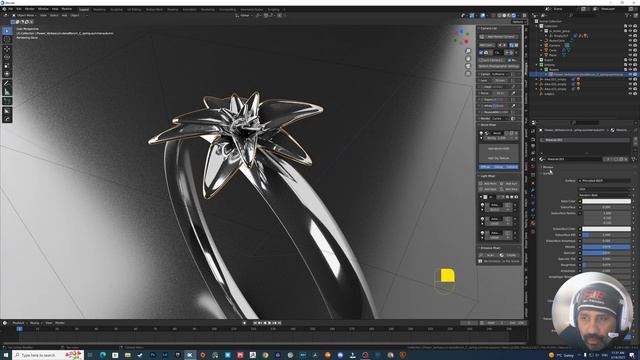The width and height of the screenshot is (640, 360).
Task: Click Add Point in Light Mixer
Action: click(489, 184)
